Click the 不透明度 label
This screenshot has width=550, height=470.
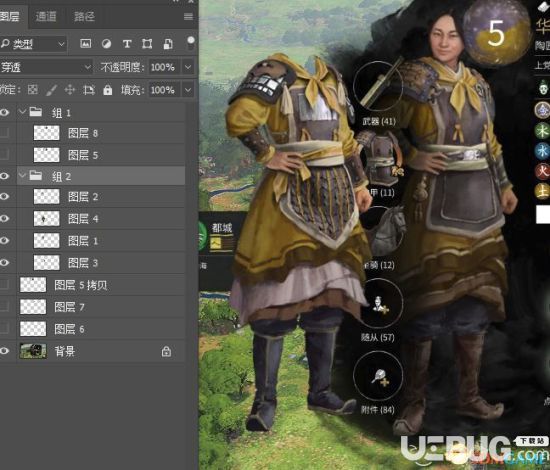(x=122, y=67)
